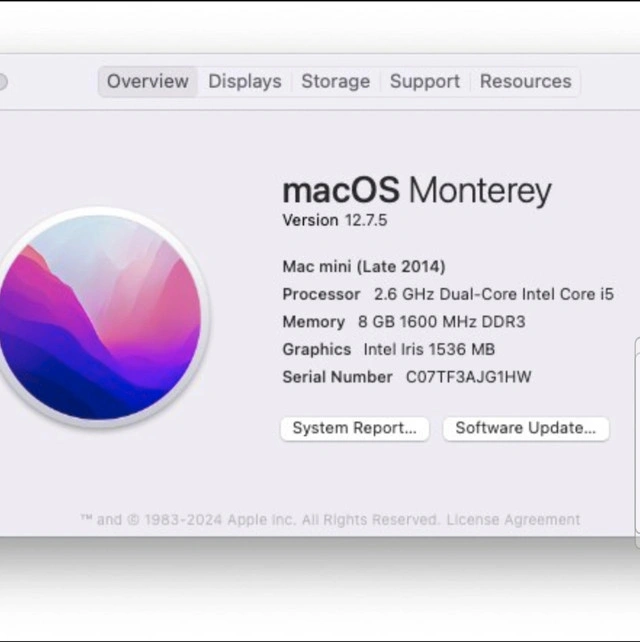Viewport: 640px width, 642px height.
Task: Click the macOS Monterey heading
Action: (416, 190)
